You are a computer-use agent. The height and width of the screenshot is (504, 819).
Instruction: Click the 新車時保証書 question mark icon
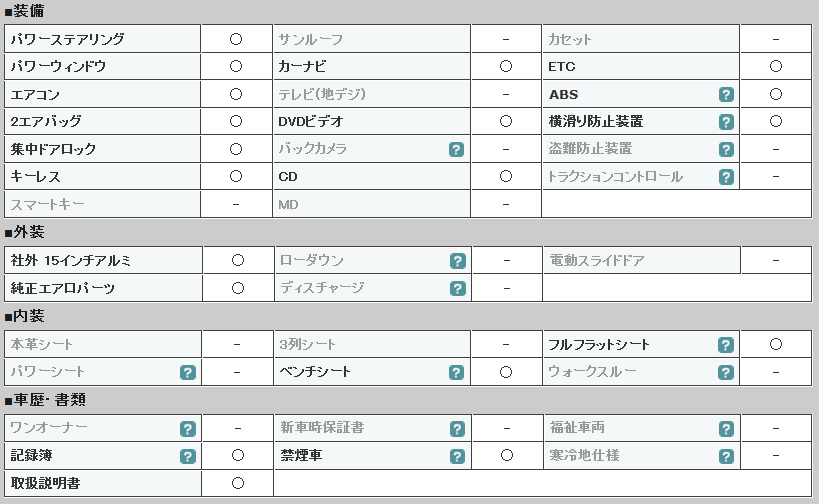pyautogui.click(x=457, y=429)
